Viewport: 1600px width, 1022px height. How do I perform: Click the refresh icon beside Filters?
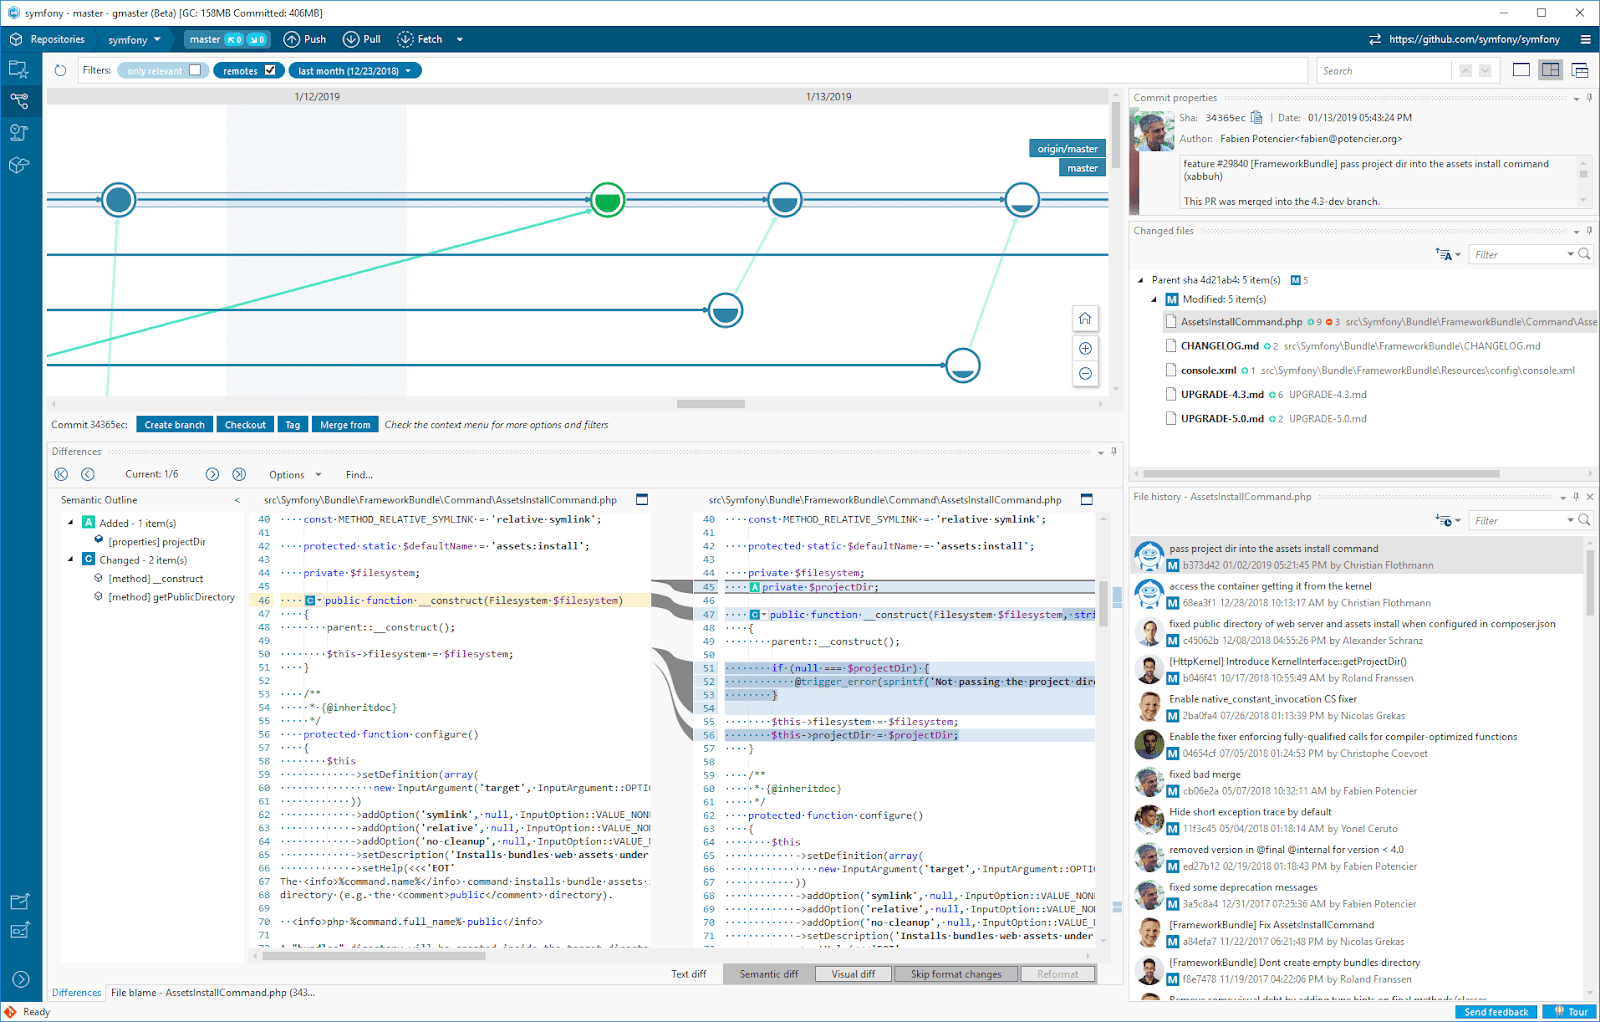[60, 70]
